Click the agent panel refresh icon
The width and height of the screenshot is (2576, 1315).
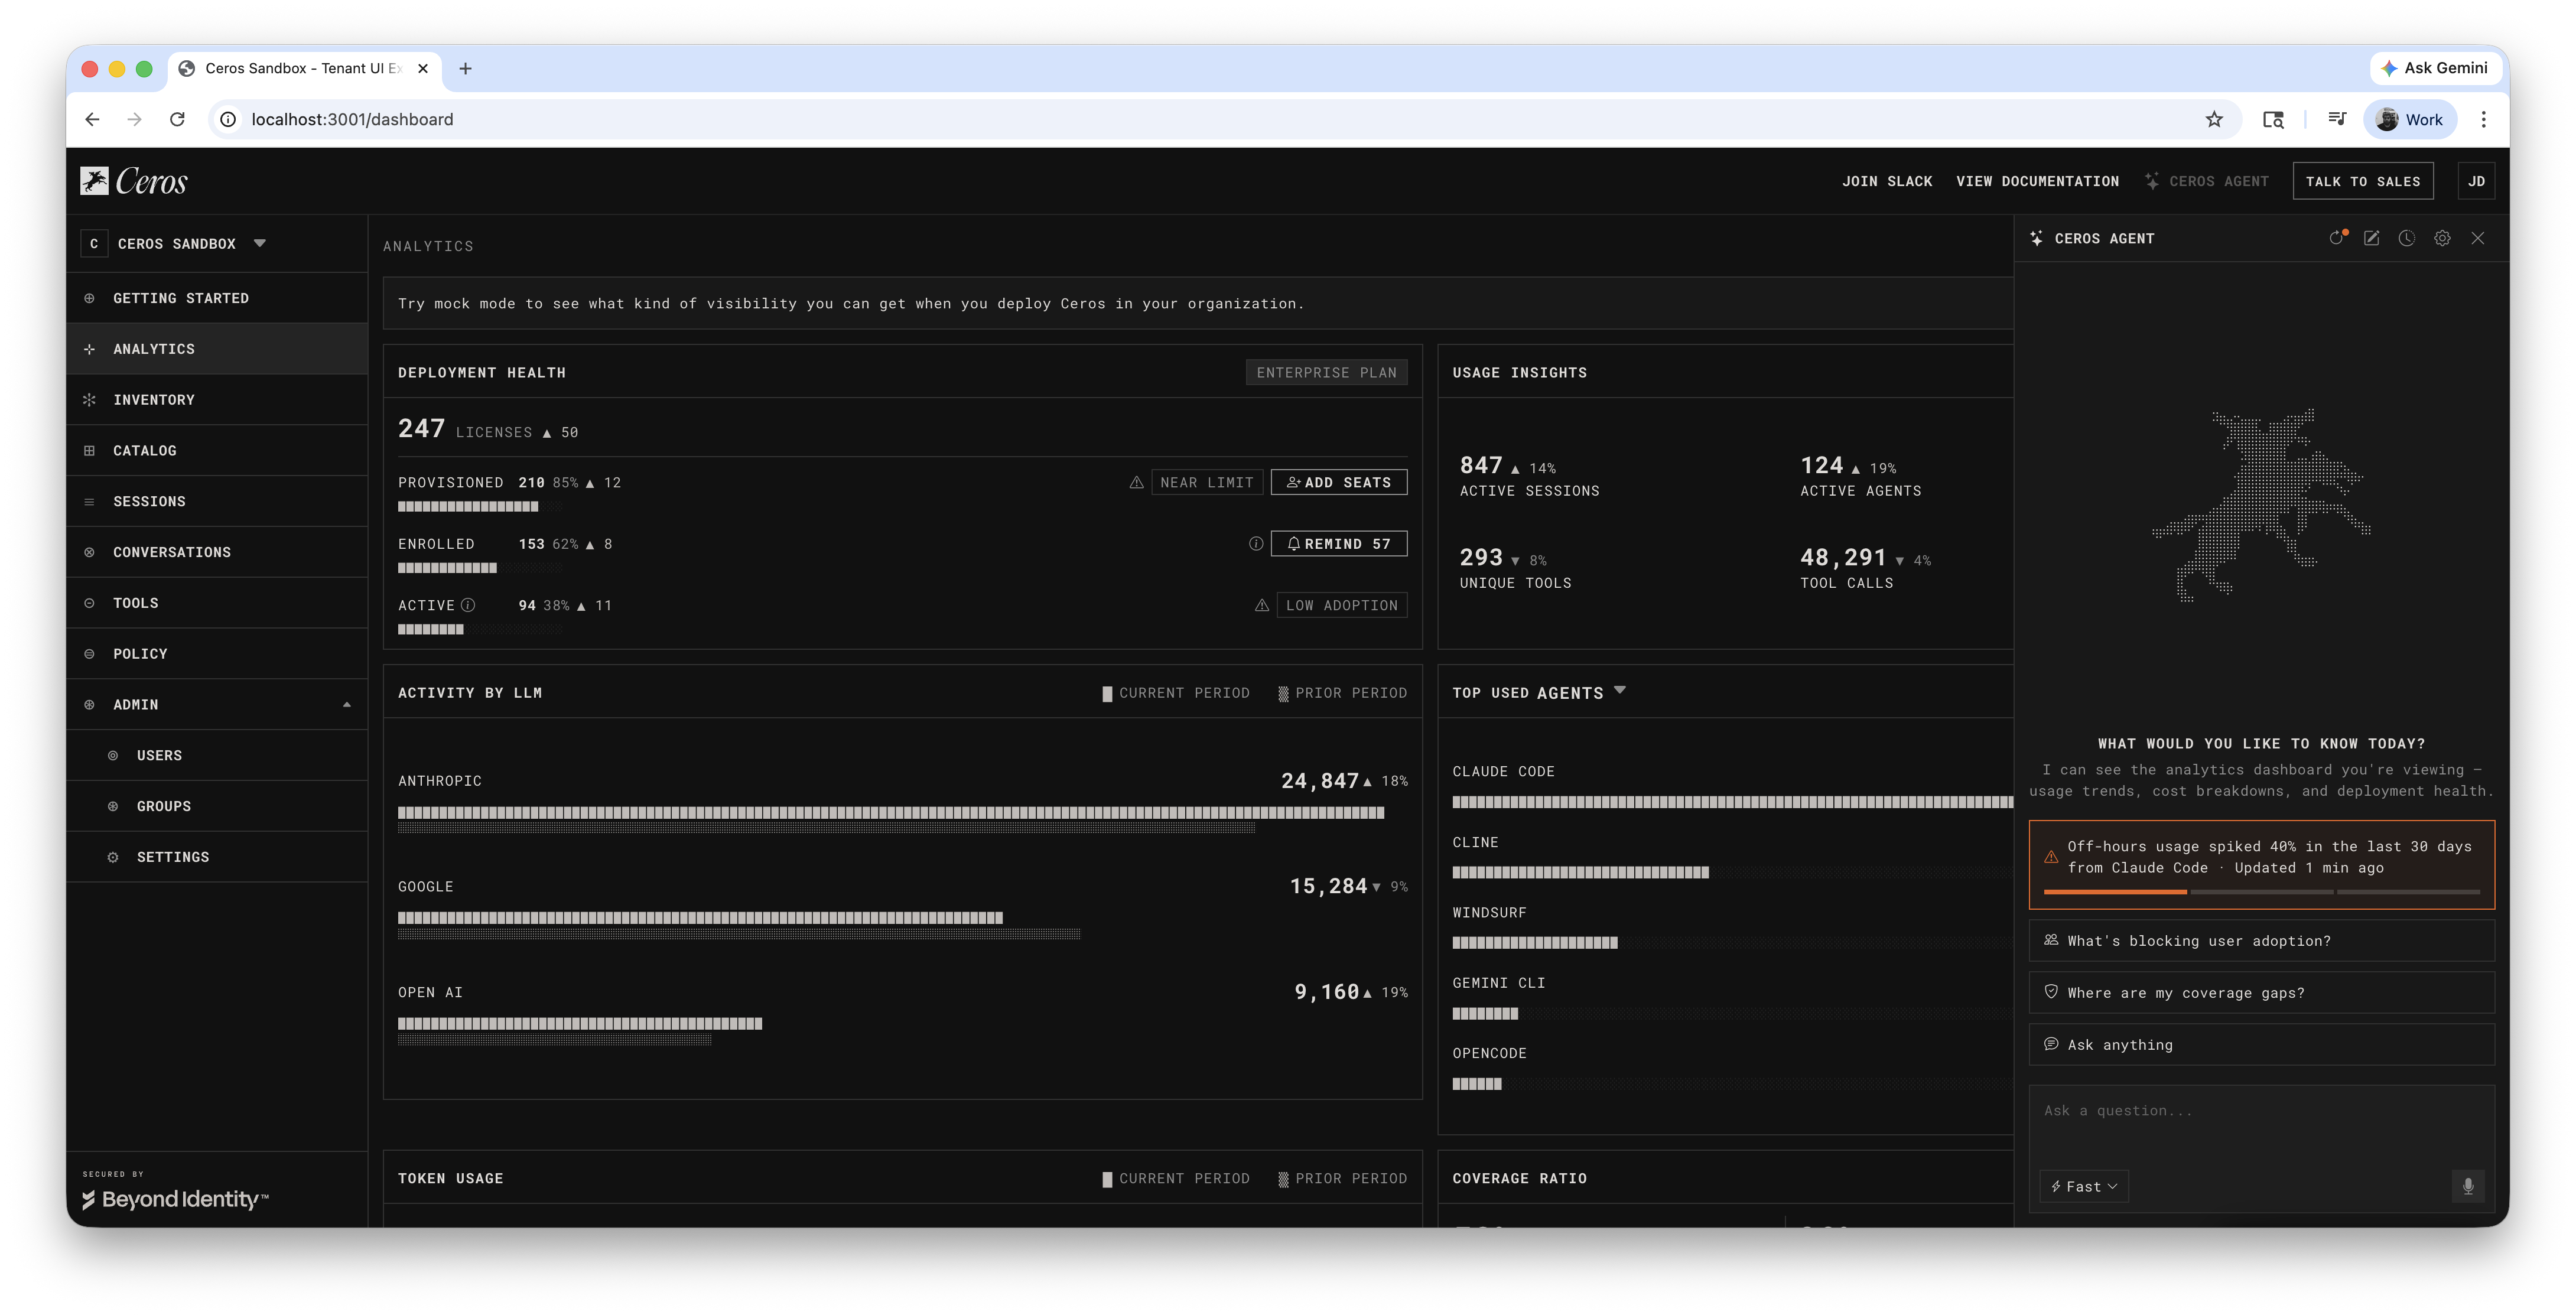(2337, 238)
